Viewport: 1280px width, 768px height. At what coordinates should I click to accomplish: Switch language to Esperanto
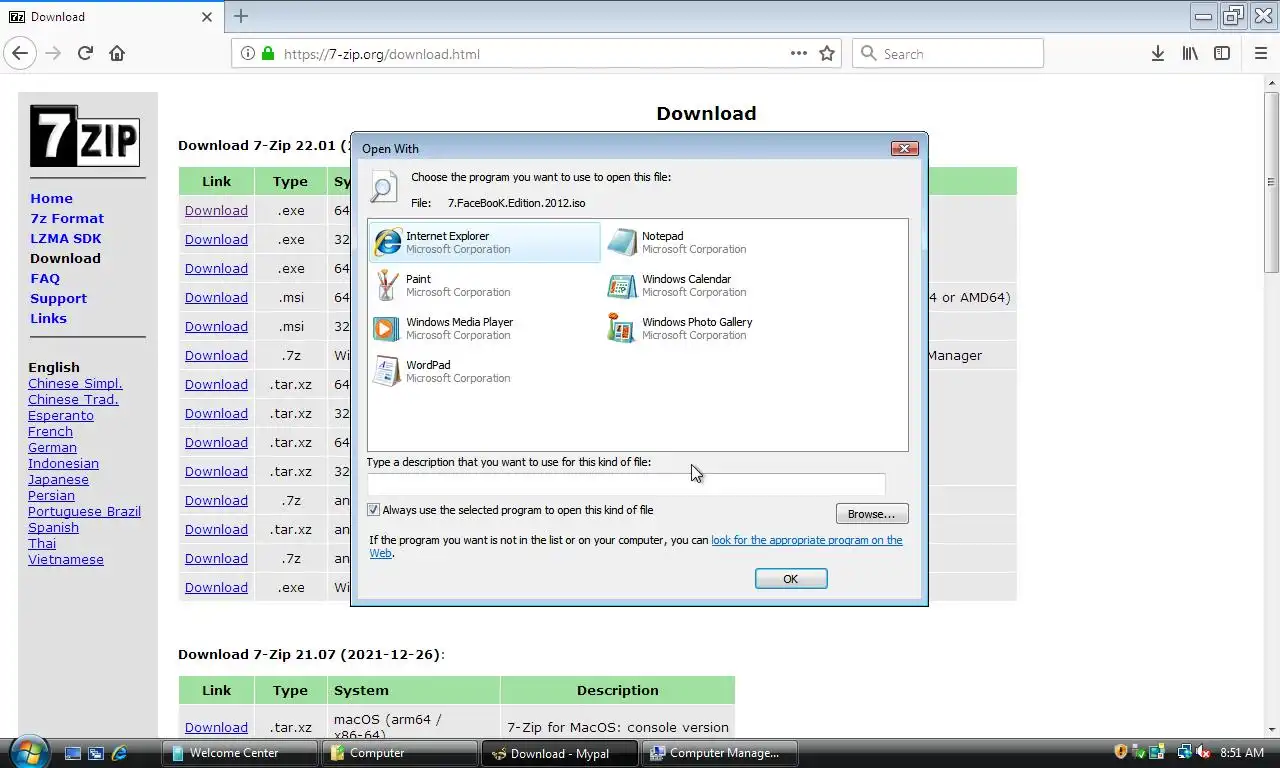[61, 415]
